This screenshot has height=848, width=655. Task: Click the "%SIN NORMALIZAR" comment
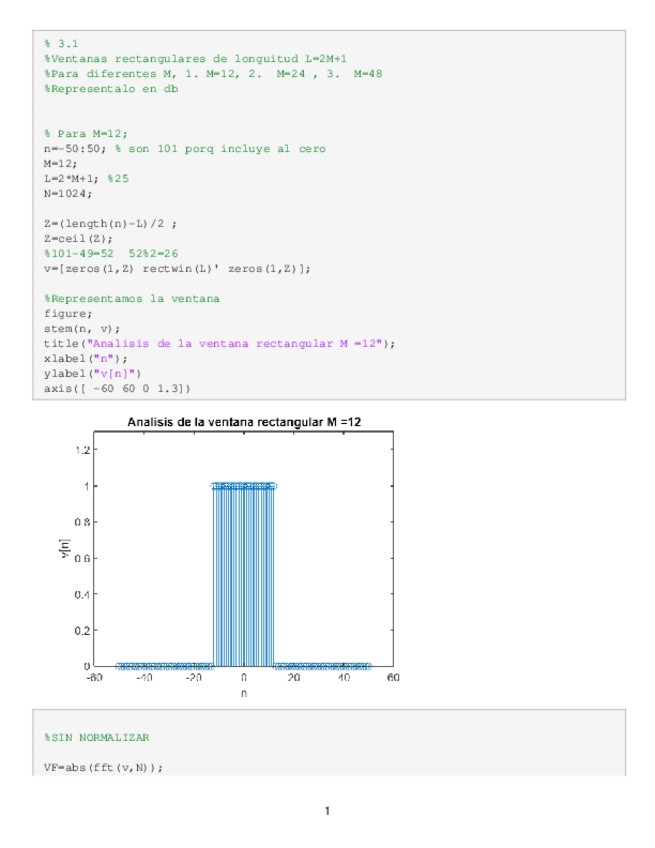(x=96, y=738)
